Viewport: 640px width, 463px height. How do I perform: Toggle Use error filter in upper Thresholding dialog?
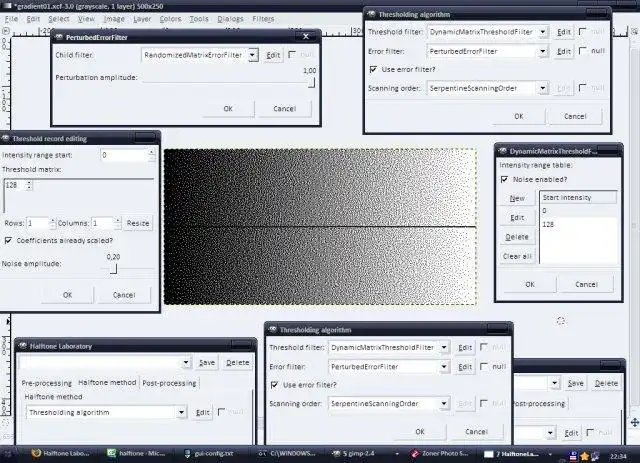click(373, 69)
